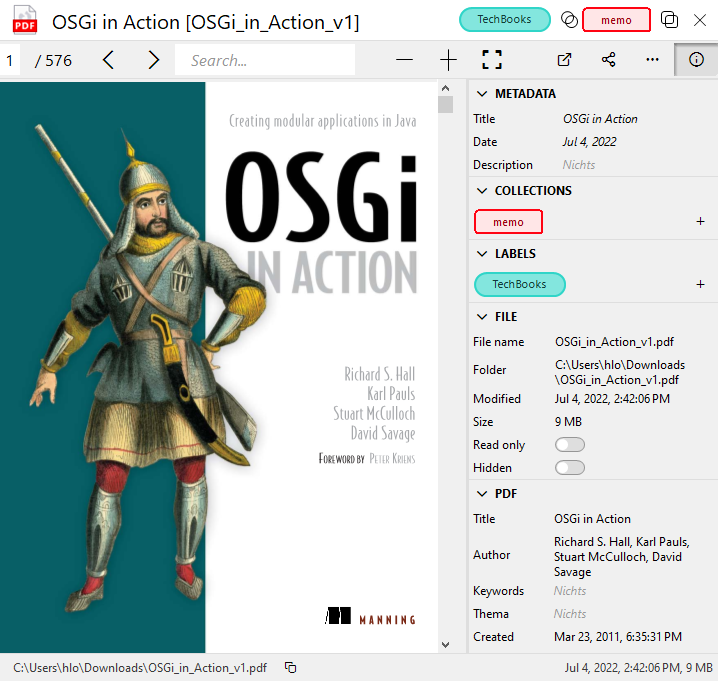718x681 pixels.
Task: Collapse the LABELS section
Action: (482, 254)
